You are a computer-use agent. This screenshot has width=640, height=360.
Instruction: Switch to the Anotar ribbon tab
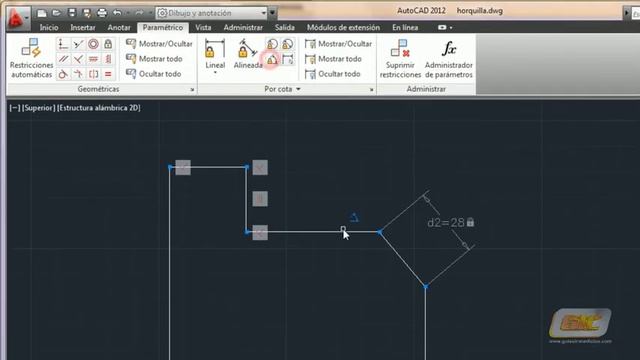point(119,27)
